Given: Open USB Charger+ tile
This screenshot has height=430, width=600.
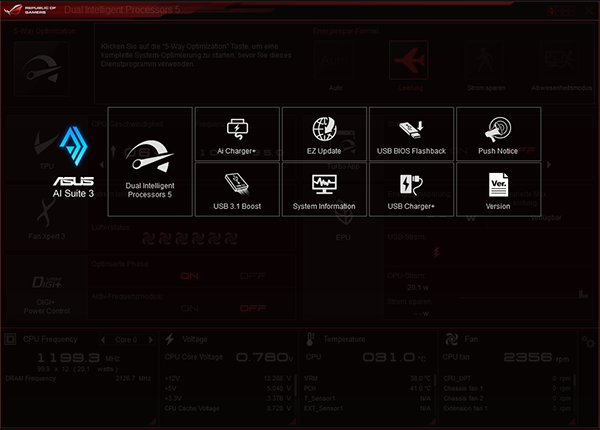Looking at the screenshot, I should pos(411,189).
